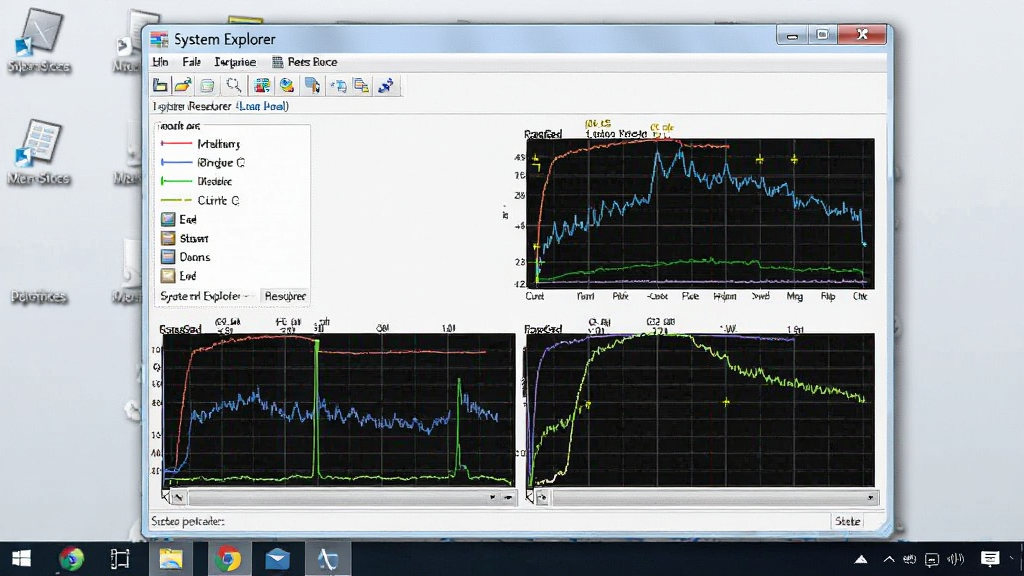
Task: Select the solid green-line legend entry
Action: tap(197, 182)
